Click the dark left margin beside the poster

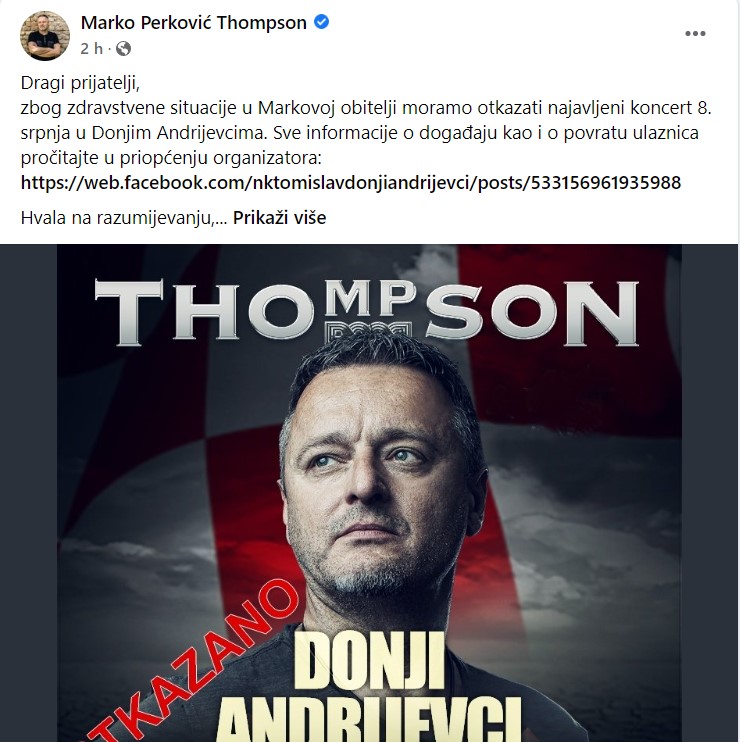pyautogui.click(x=28, y=493)
